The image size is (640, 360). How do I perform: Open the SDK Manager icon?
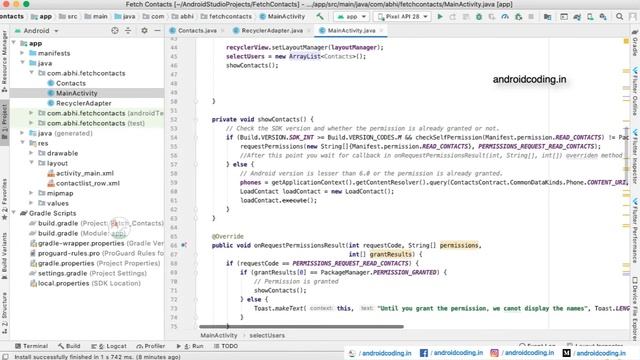click(x=603, y=17)
